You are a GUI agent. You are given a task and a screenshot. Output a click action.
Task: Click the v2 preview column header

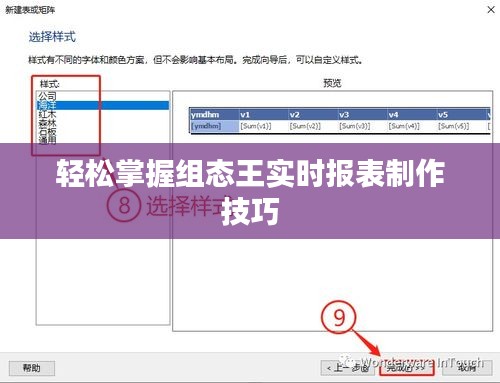(313, 115)
